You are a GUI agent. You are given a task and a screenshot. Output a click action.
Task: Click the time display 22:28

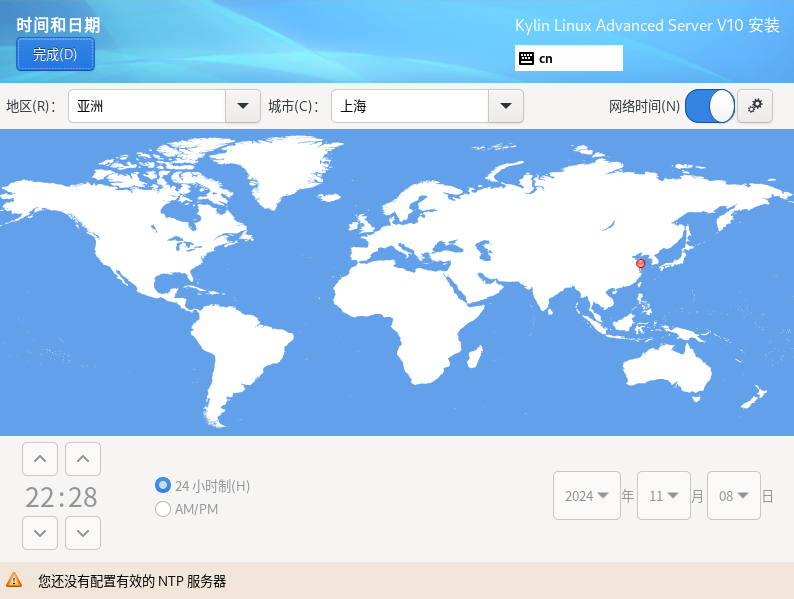click(61, 497)
